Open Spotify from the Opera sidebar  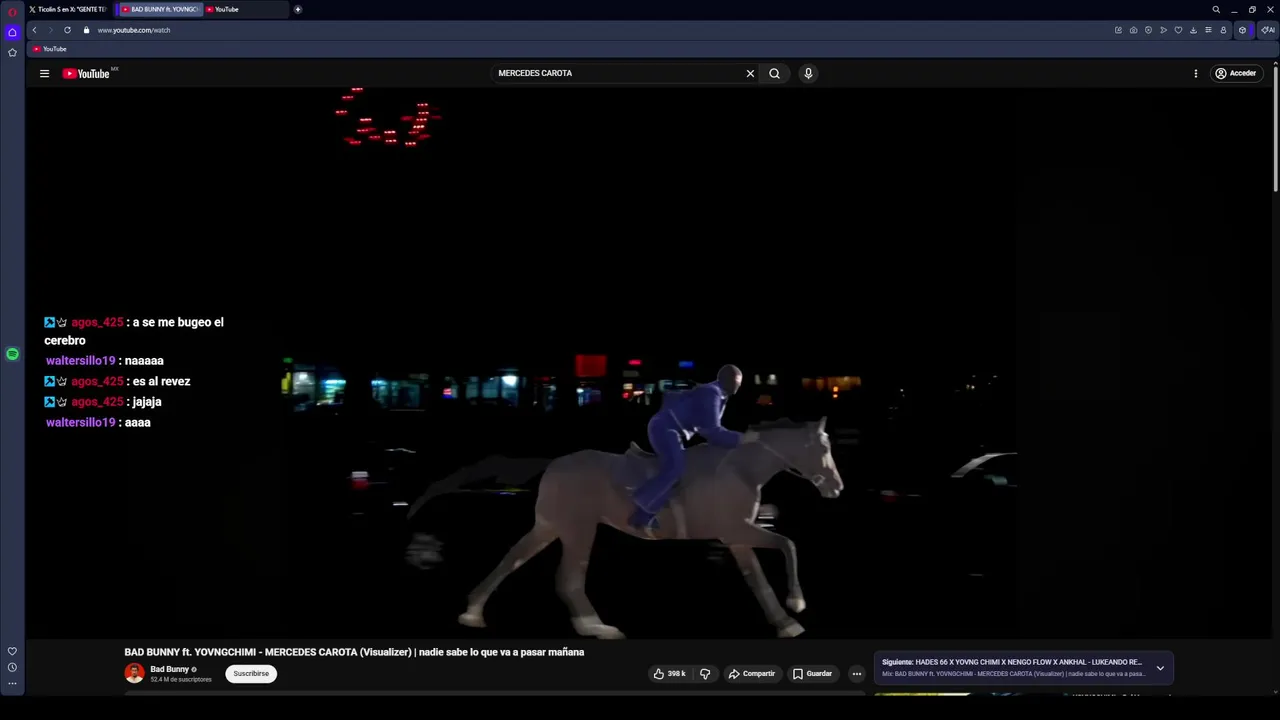pos(12,354)
